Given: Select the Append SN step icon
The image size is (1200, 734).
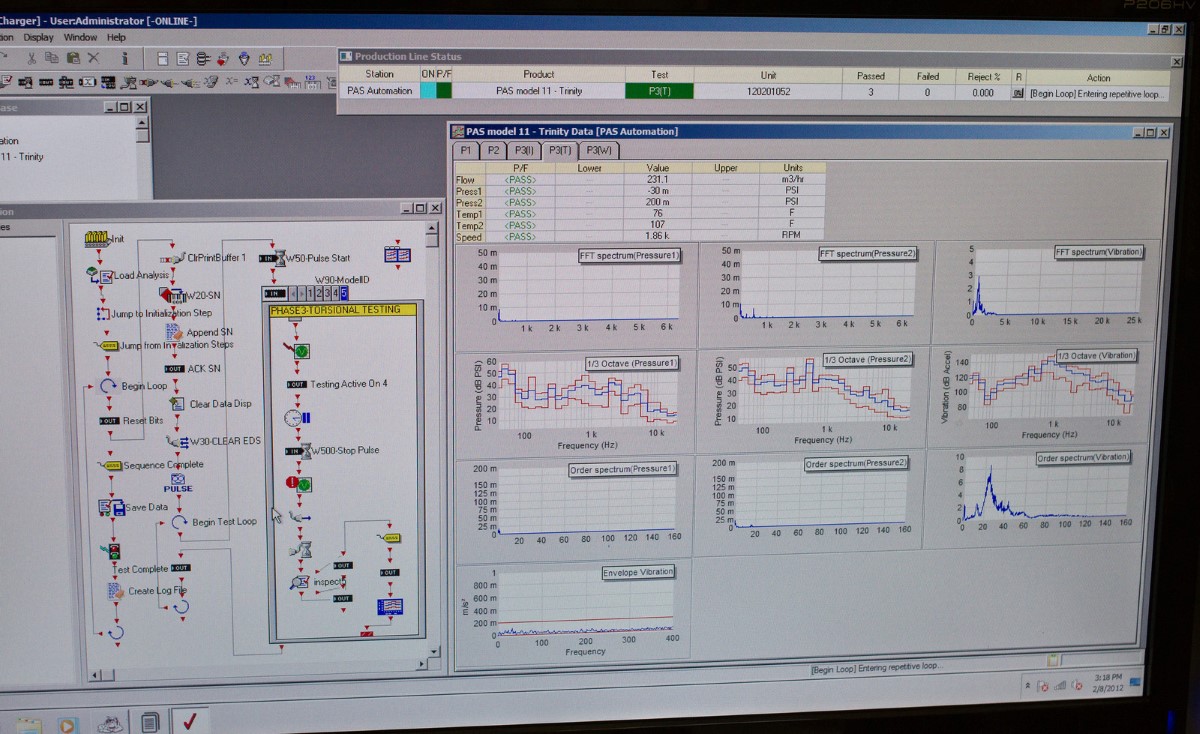Looking at the screenshot, I should [173, 331].
